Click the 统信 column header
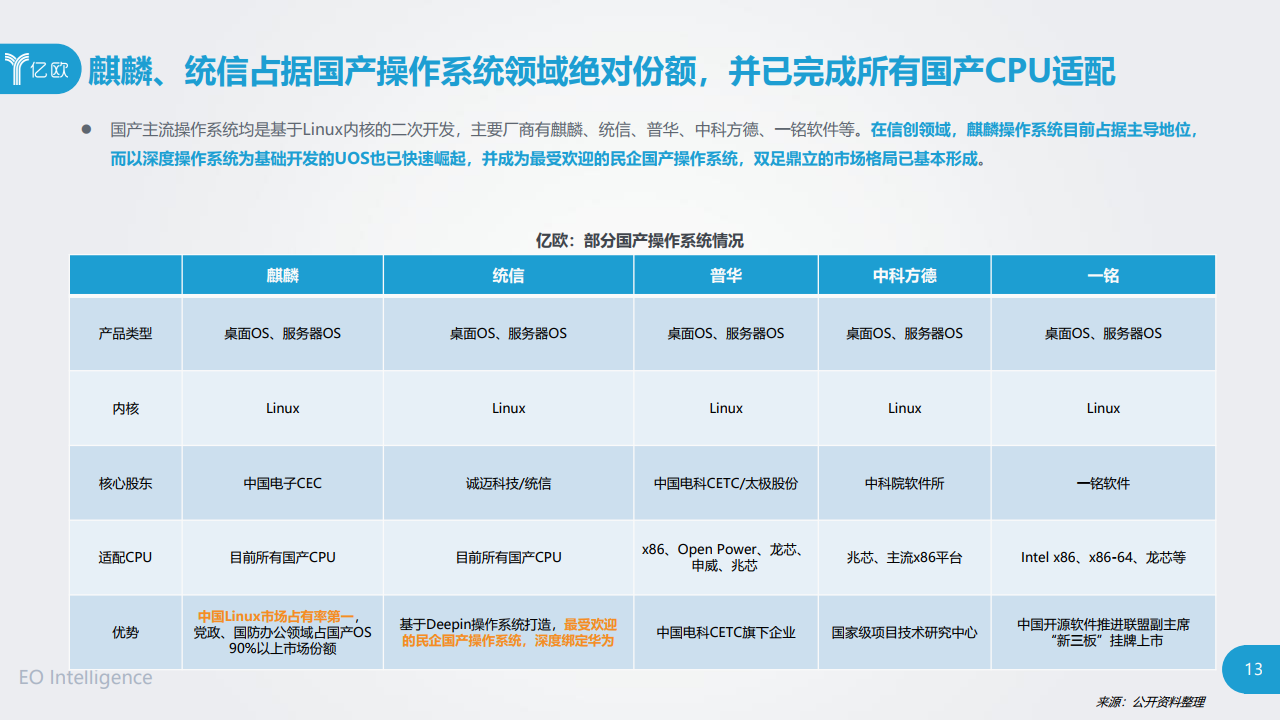This screenshot has width=1280, height=720. [509, 275]
